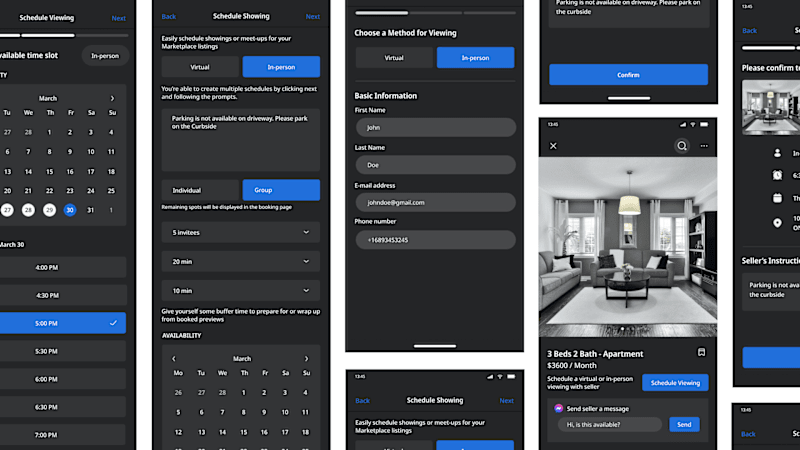The height and width of the screenshot is (450, 800).
Task: Click the checkmark on 5:00 PM slot
Action: pyautogui.click(x=113, y=323)
